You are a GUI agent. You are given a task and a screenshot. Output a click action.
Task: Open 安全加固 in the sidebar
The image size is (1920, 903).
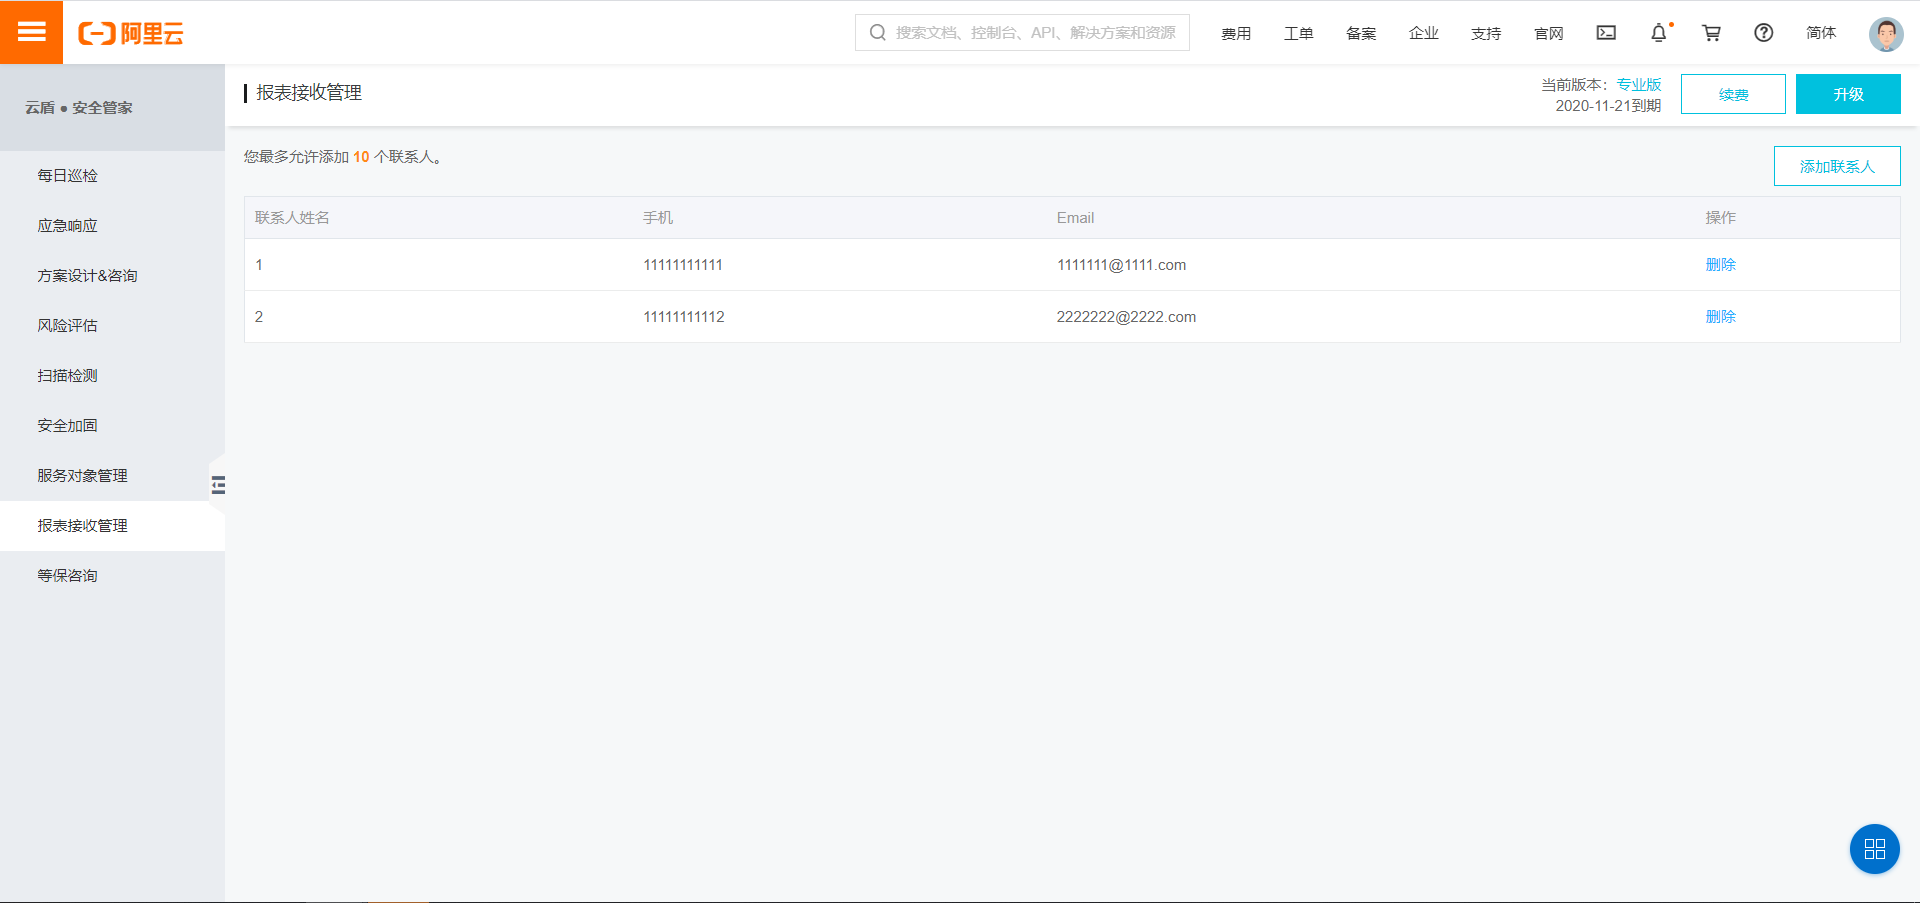tap(112, 426)
